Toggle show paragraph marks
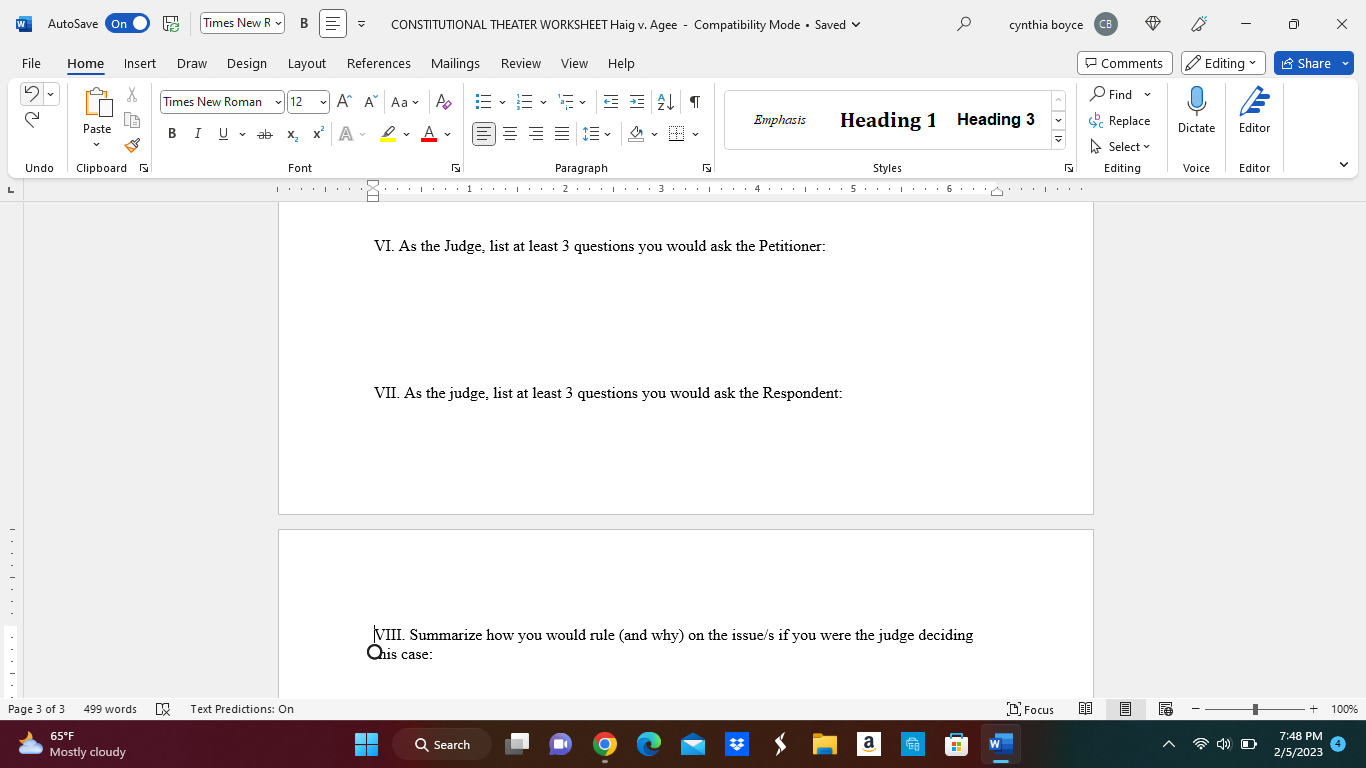Screen dimensions: 1366x768 point(694,102)
